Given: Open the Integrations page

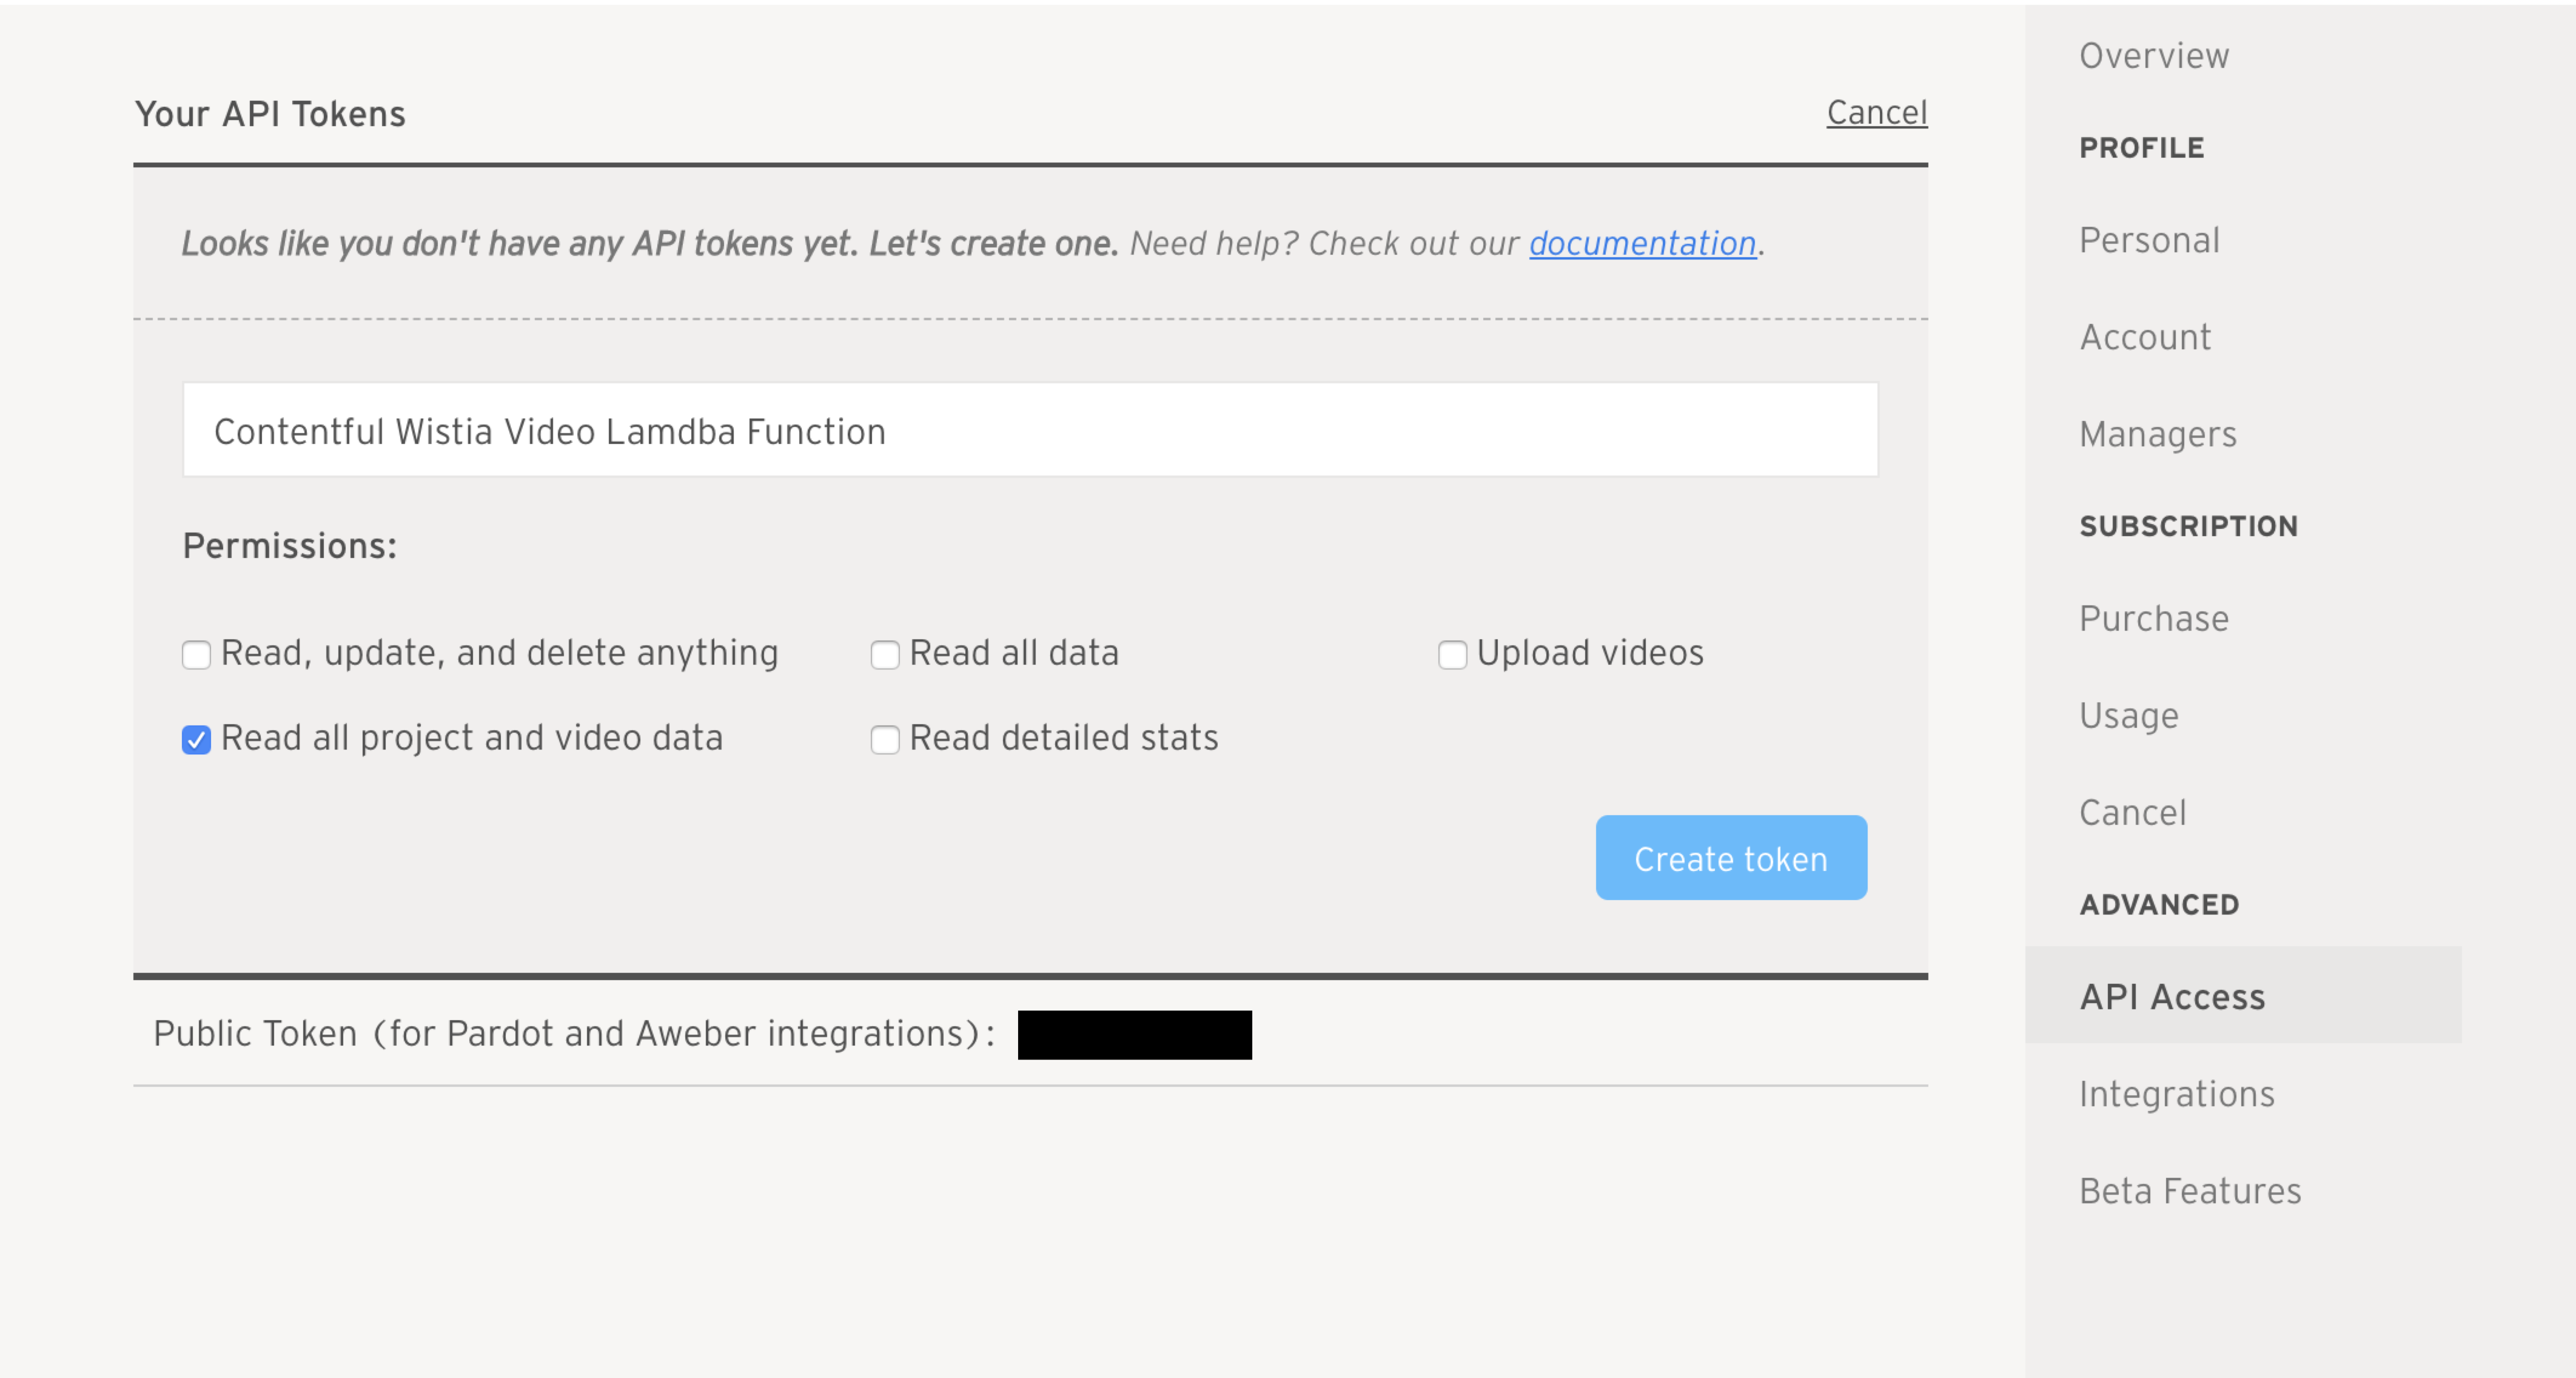Looking at the screenshot, I should pyautogui.click(x=2176, y=1093).
